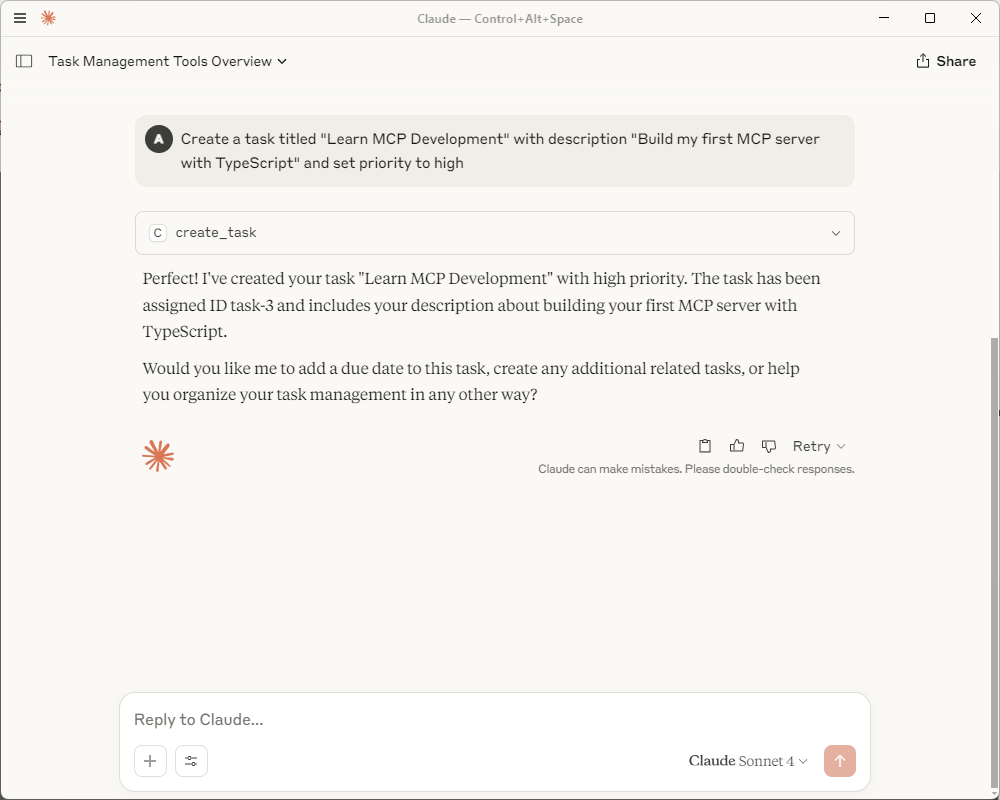
Task: Click the send arrow button
Action: (839, 761)
